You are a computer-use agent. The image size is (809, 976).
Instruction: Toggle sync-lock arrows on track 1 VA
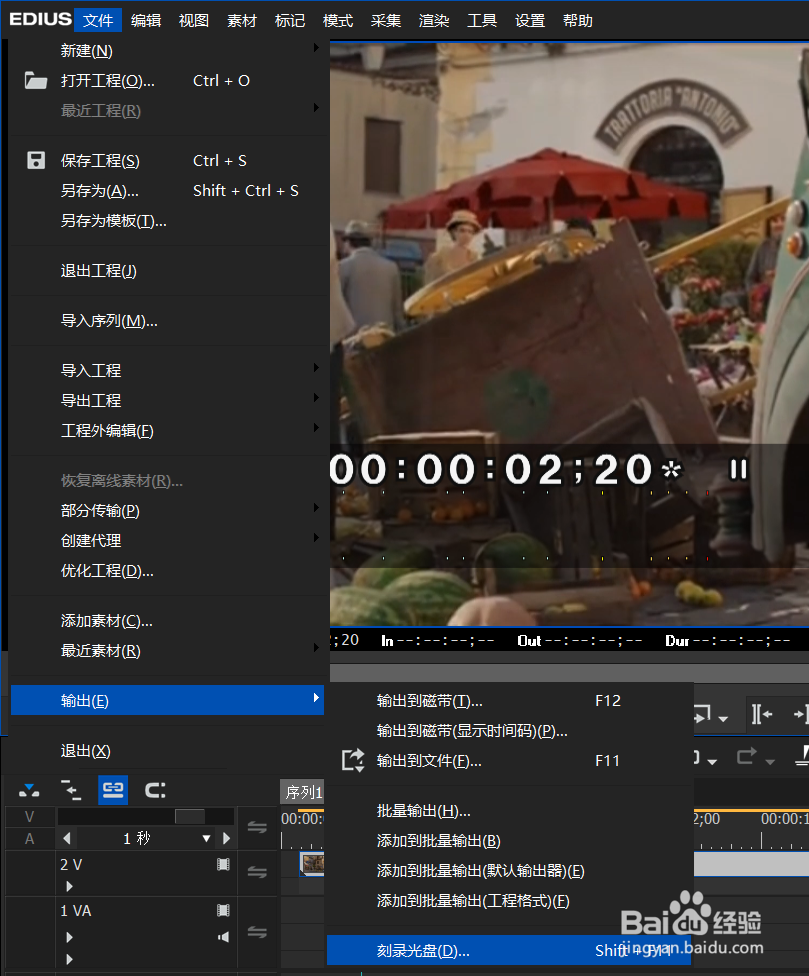[257, 932]
